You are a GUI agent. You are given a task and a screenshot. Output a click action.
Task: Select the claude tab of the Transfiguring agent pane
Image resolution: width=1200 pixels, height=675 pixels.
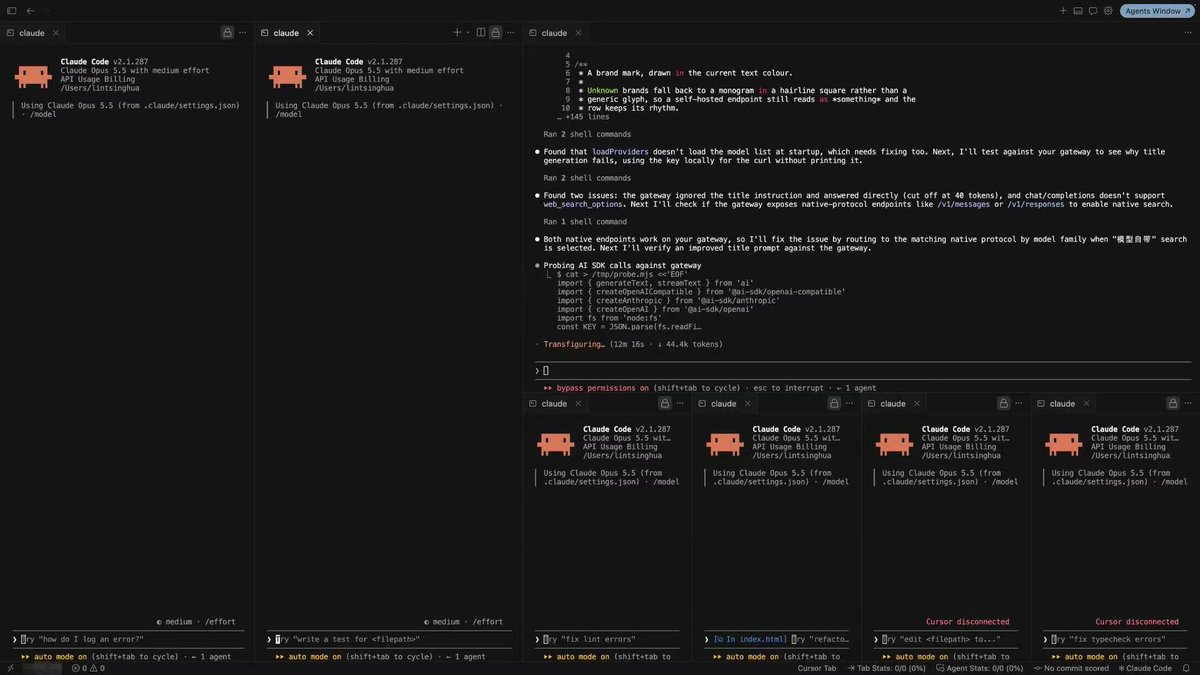click(554, 33)
